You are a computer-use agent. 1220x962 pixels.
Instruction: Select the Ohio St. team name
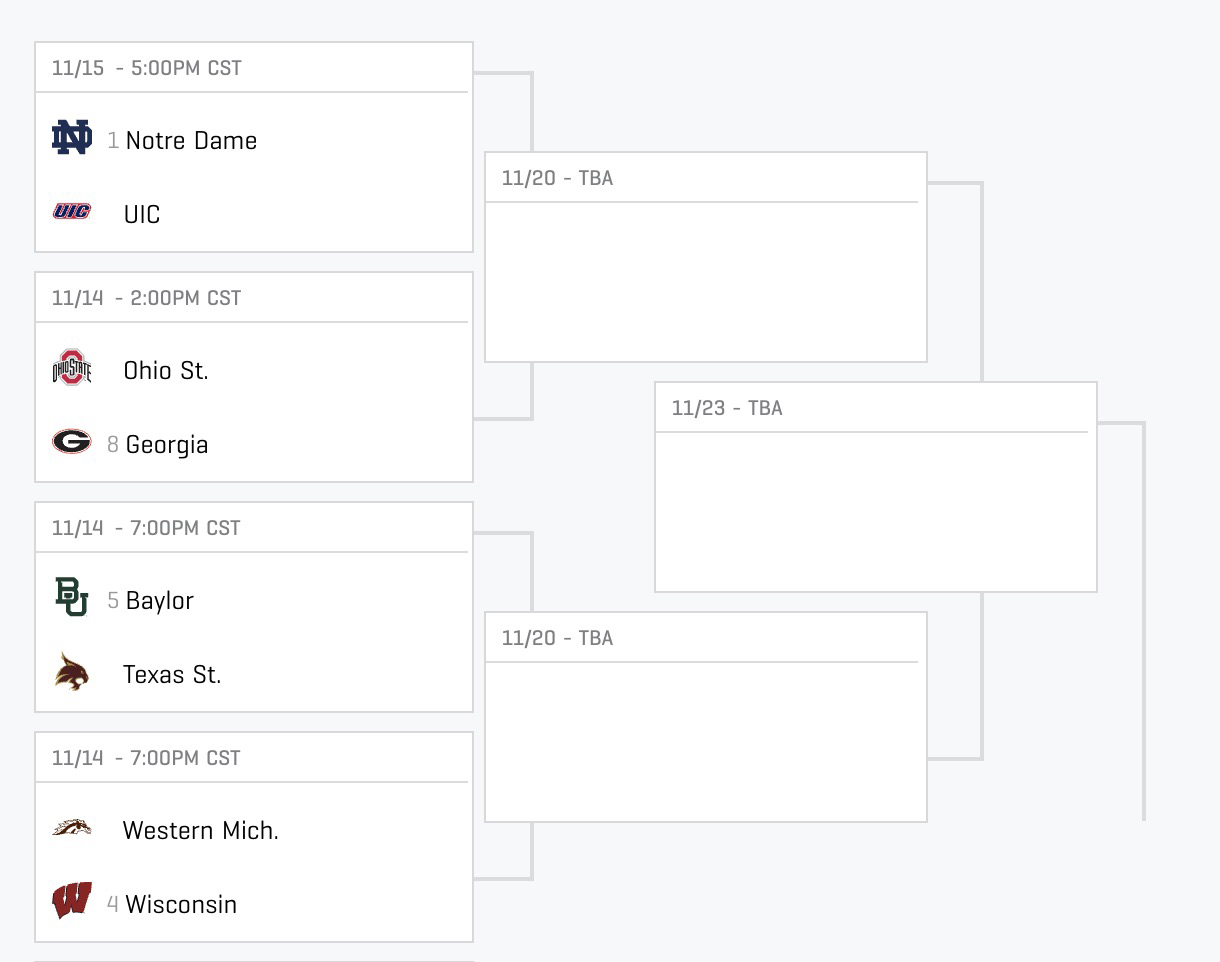point(166,371)
